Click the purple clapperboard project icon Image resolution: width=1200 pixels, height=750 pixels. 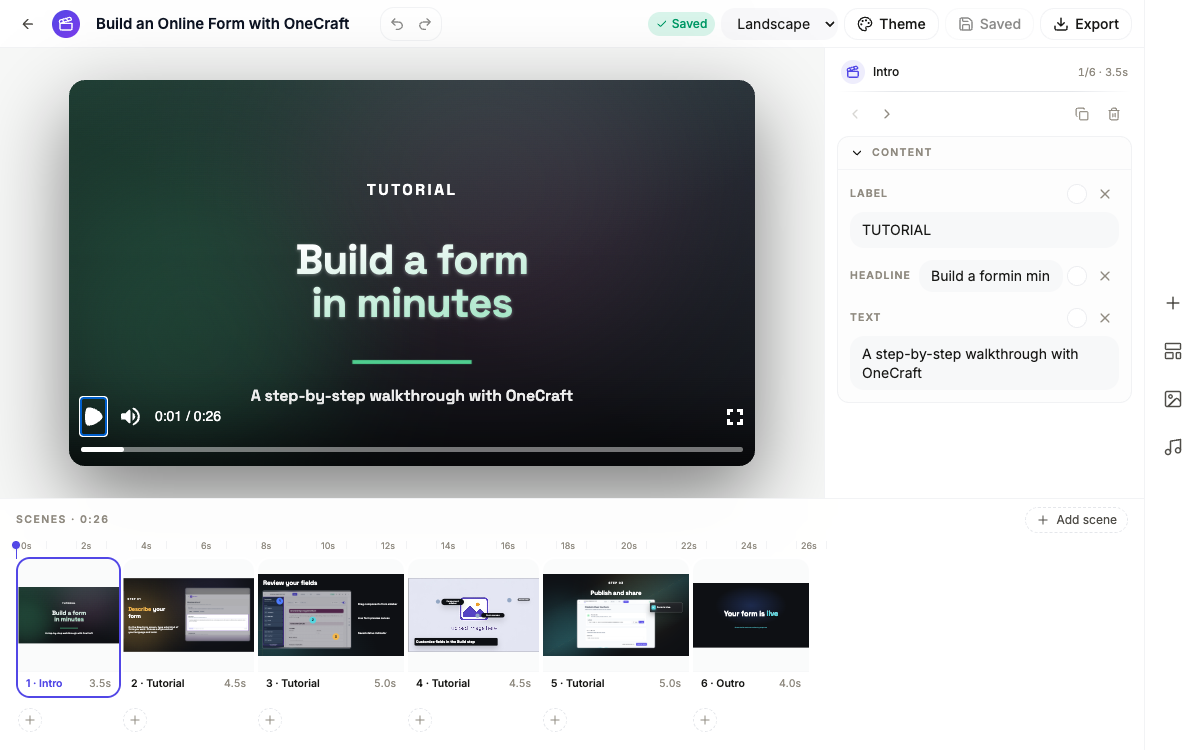(66, 24)
